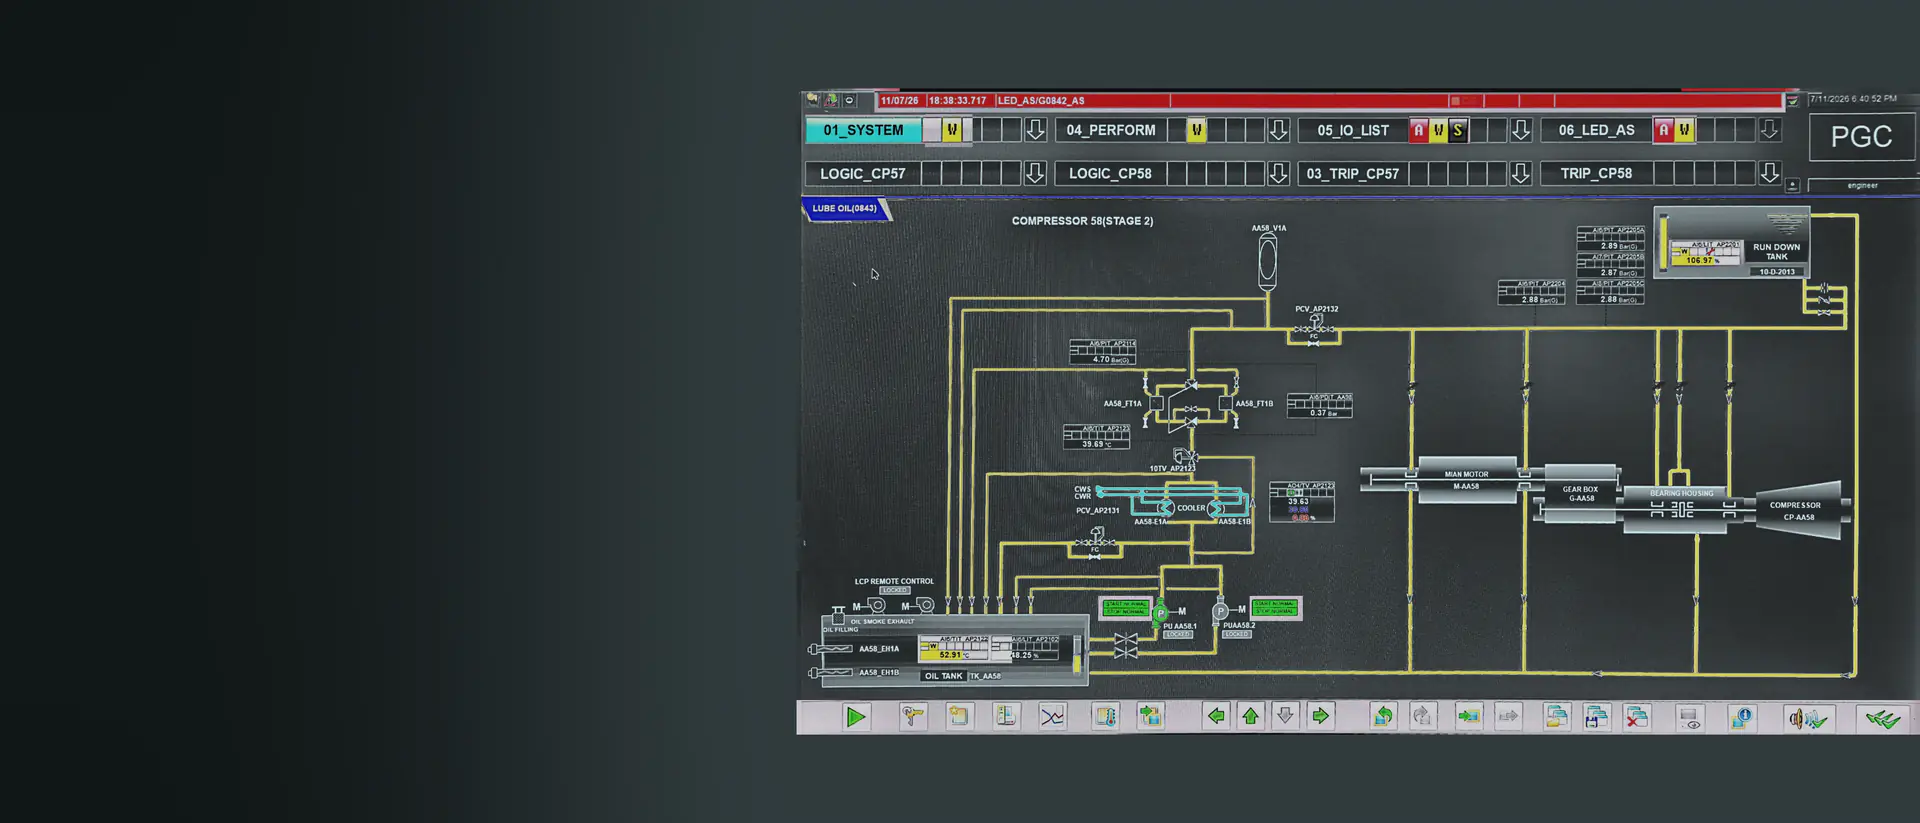Expand the TRIP_CP58 down-arrow picture tree

[1769, 173]
